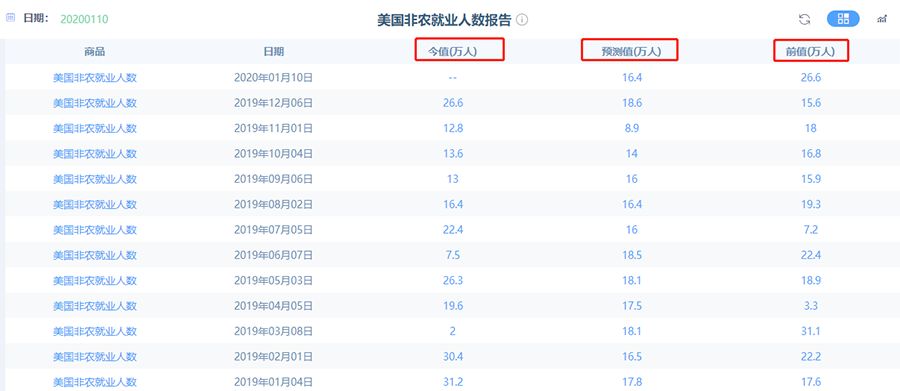Open the date field showing 20200110

(x=84, y=19)
